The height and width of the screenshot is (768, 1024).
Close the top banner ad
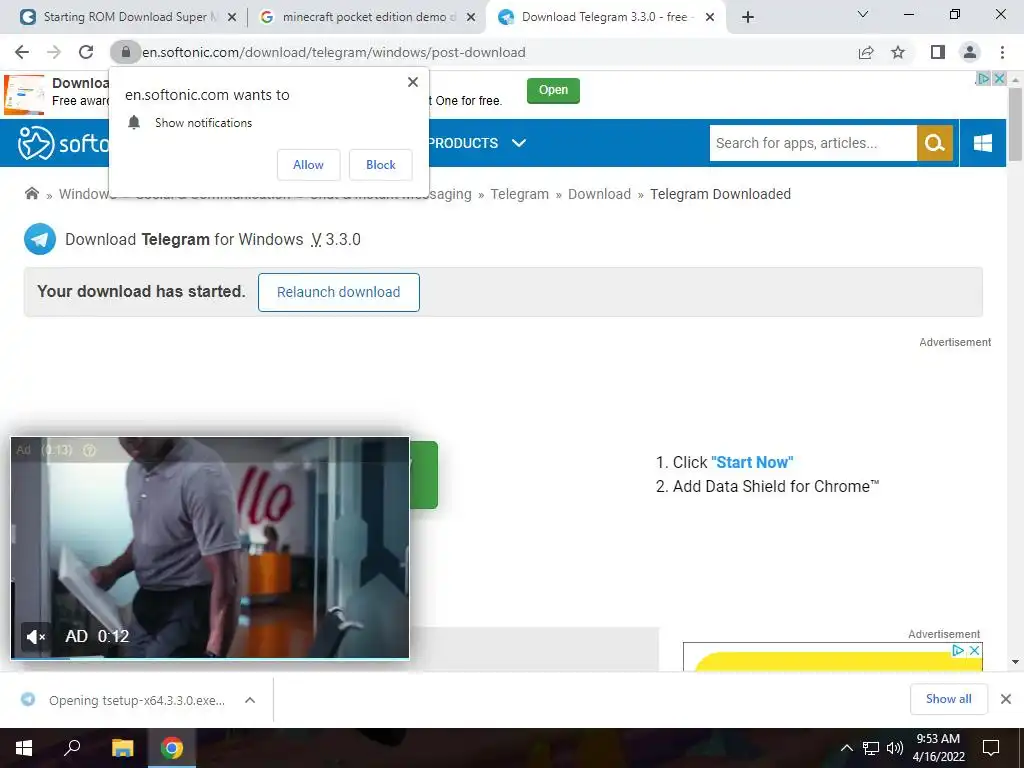pos(999,78)
